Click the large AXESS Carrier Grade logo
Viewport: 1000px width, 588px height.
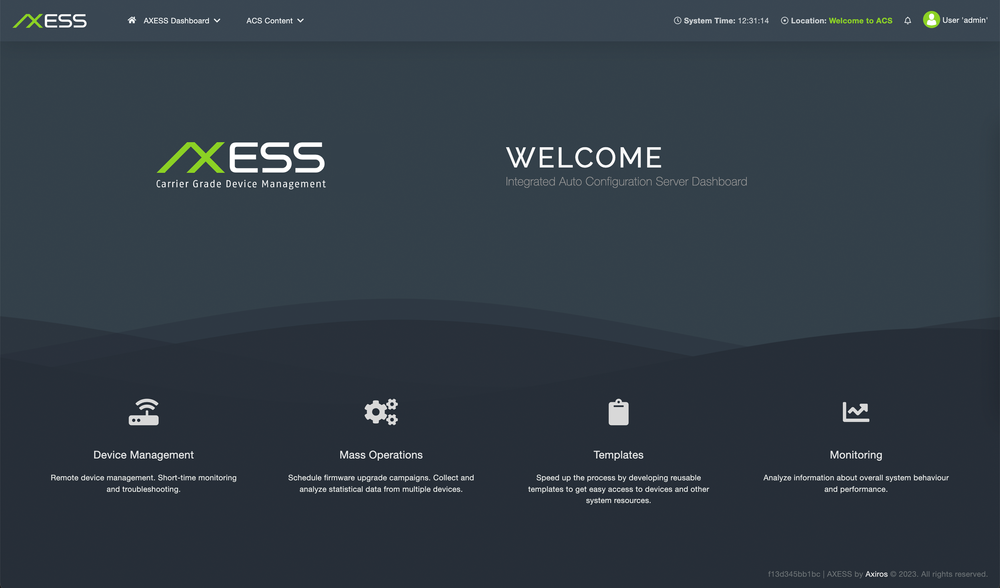point(240,164)
